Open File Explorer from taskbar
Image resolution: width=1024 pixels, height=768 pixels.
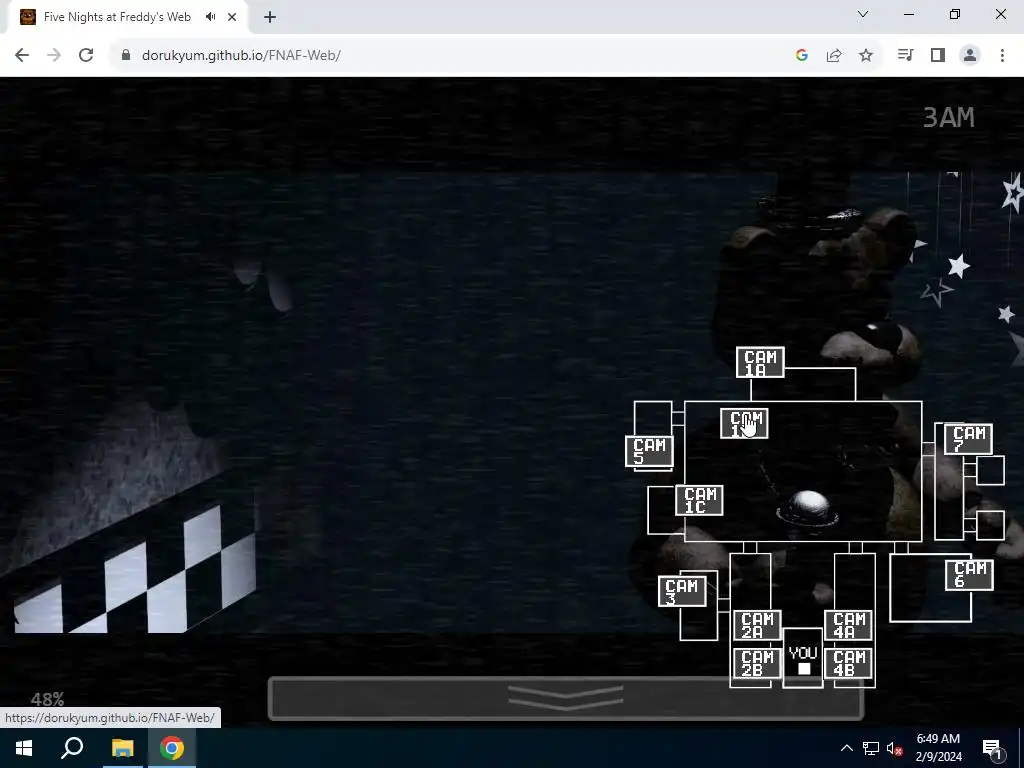tap(122, 748)
